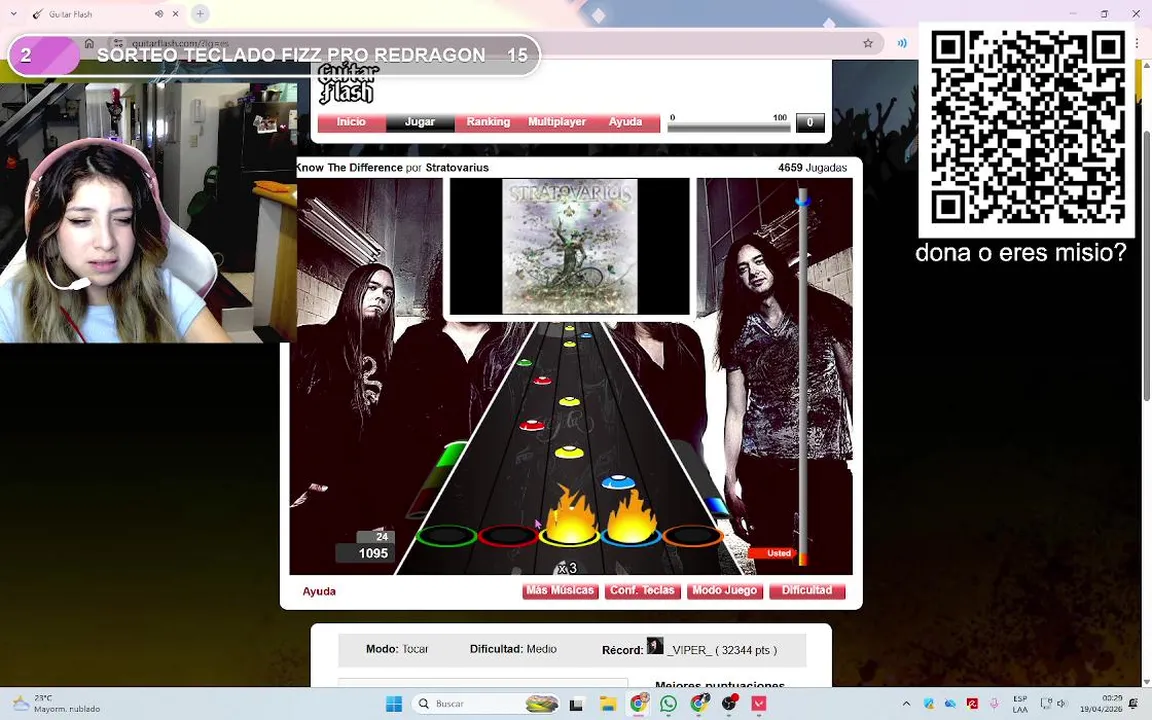Image resolution: width=1152 pixels, height=720 pixels.
Task: Click the browser page scrollbar
Action: point(1146,267)
